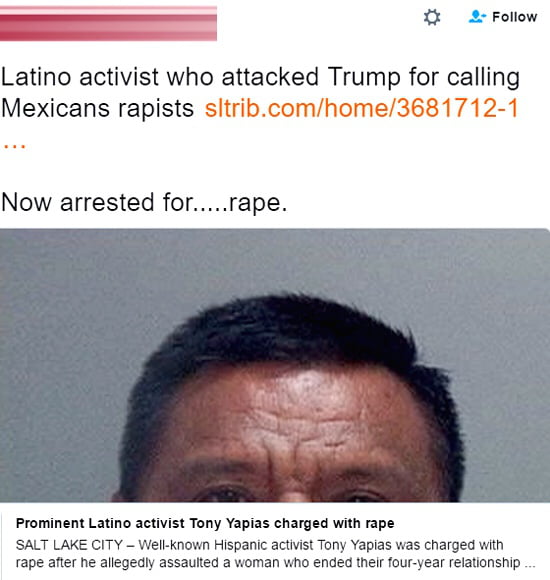
Task: Open the redacted pink username bar
Action: (108, 23)
